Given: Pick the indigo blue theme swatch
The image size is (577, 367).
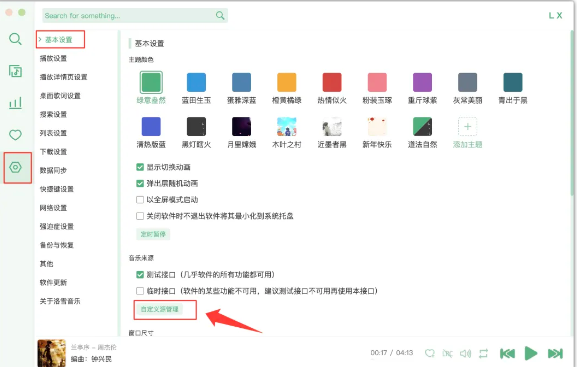Looking at the screenshot, I should (151, 127).
